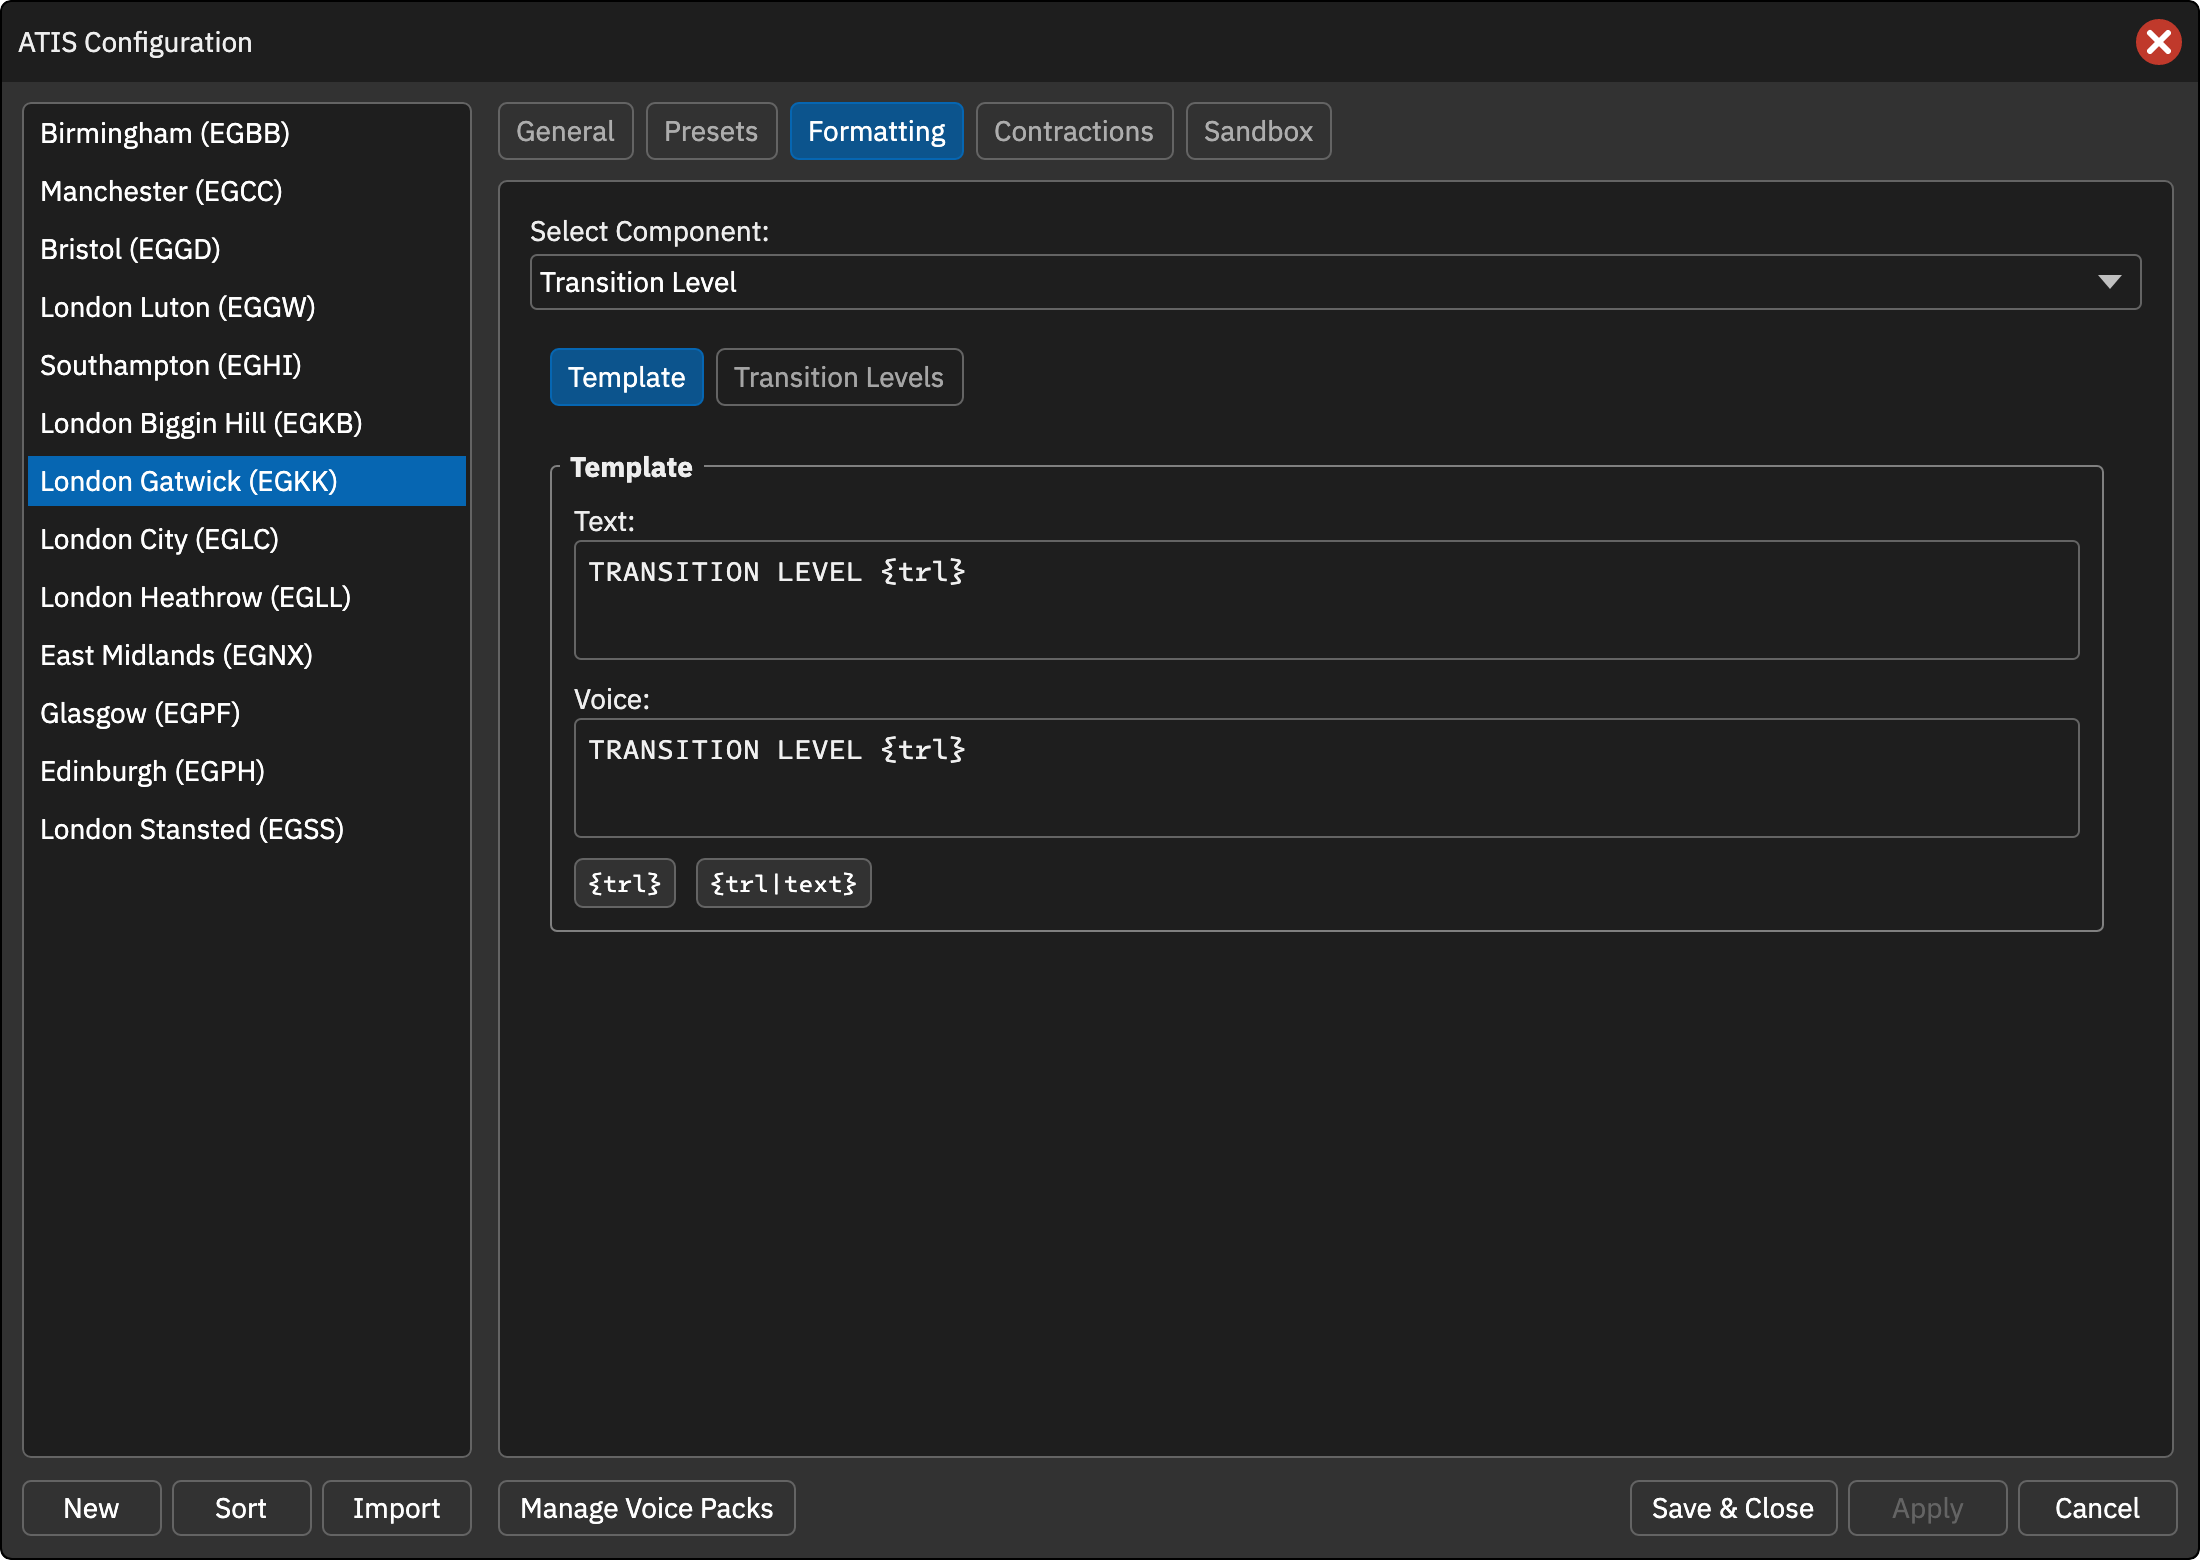The width and height of the screenshot is (2200, 1560).
Task: Open the Presets tab
Action: 711,131
